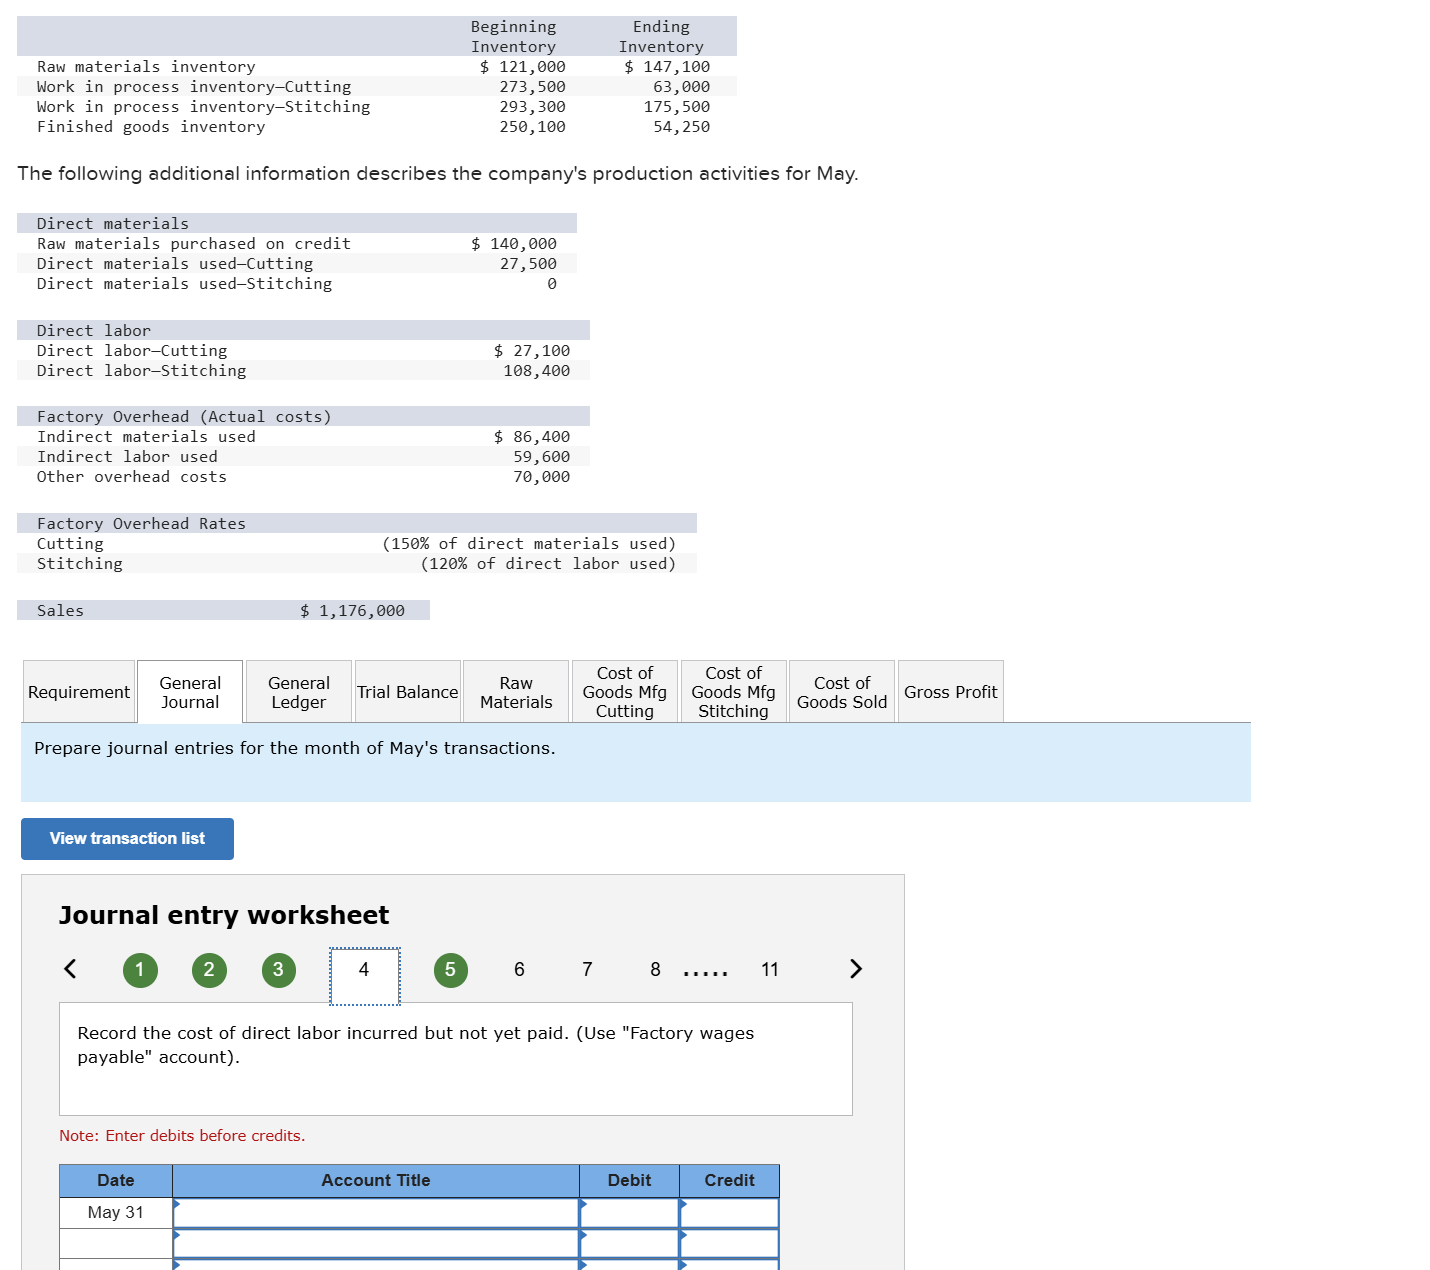Screen dimensions: 1430x1270
Task: Click the View transaction list button
Action: point(126,838)
